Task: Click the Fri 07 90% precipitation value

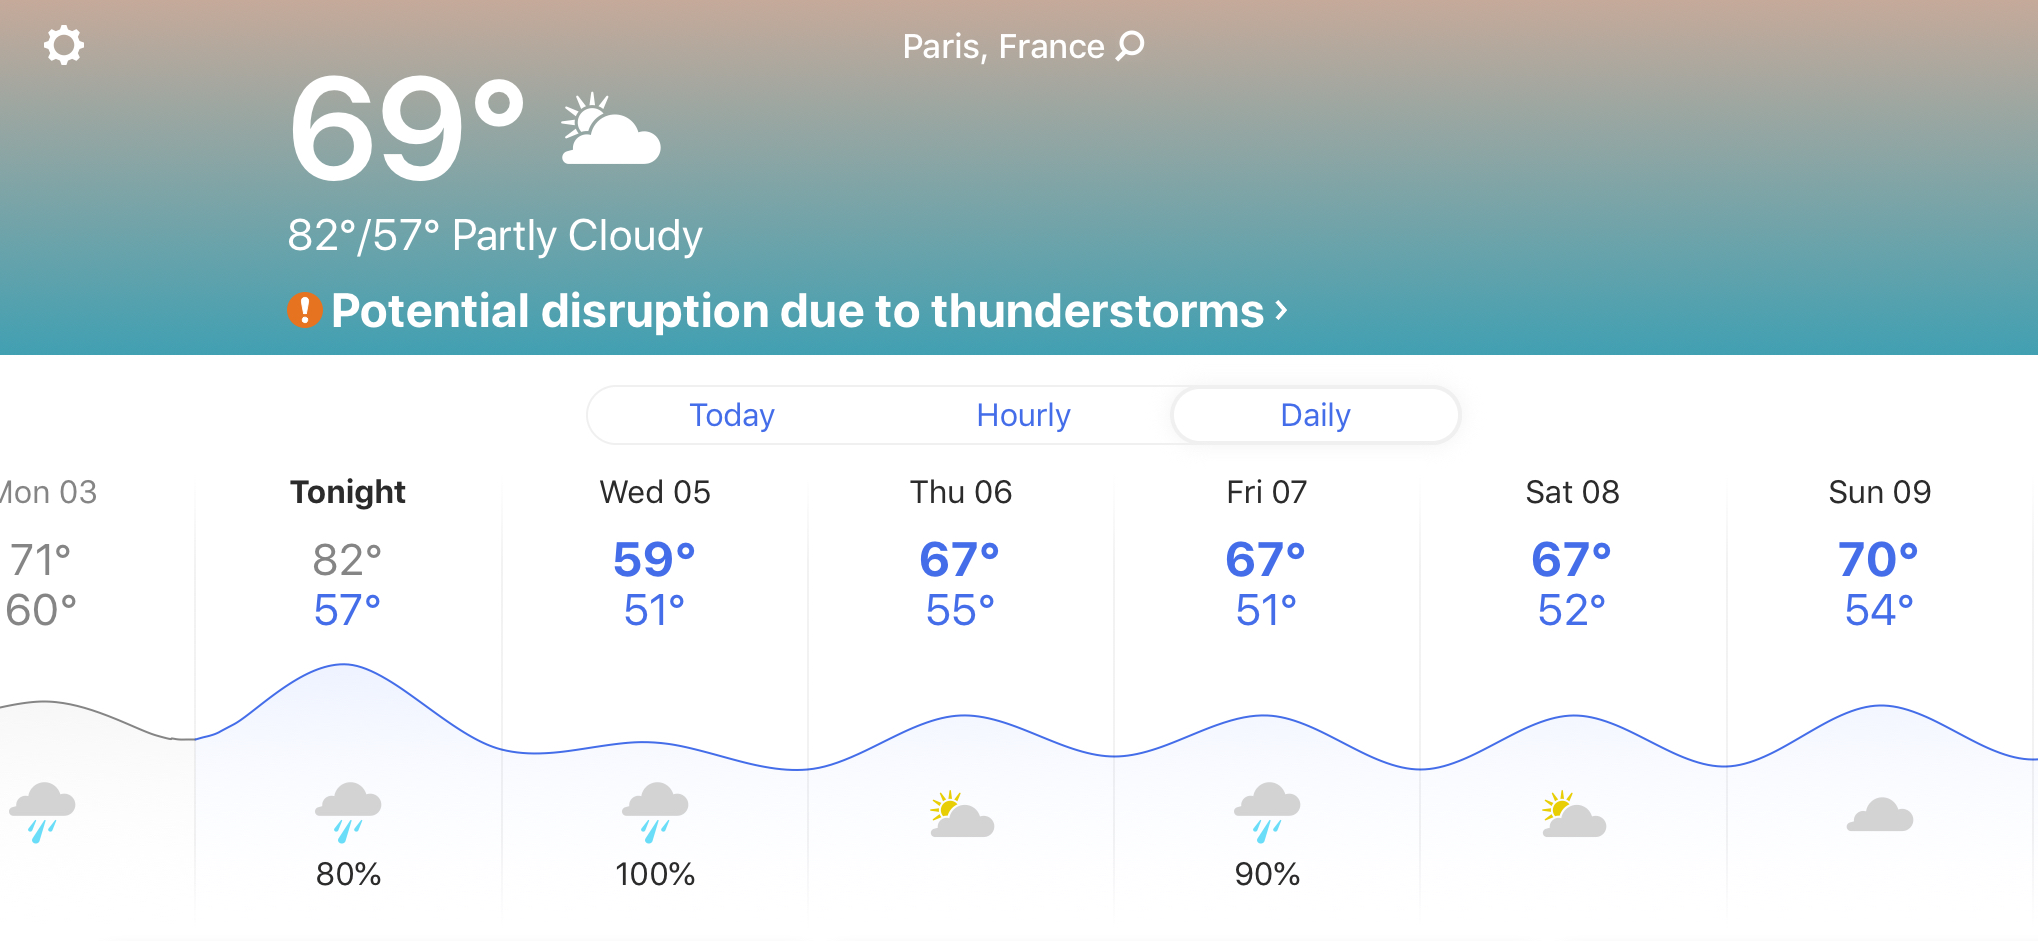Action: [x=1267, y=874]
